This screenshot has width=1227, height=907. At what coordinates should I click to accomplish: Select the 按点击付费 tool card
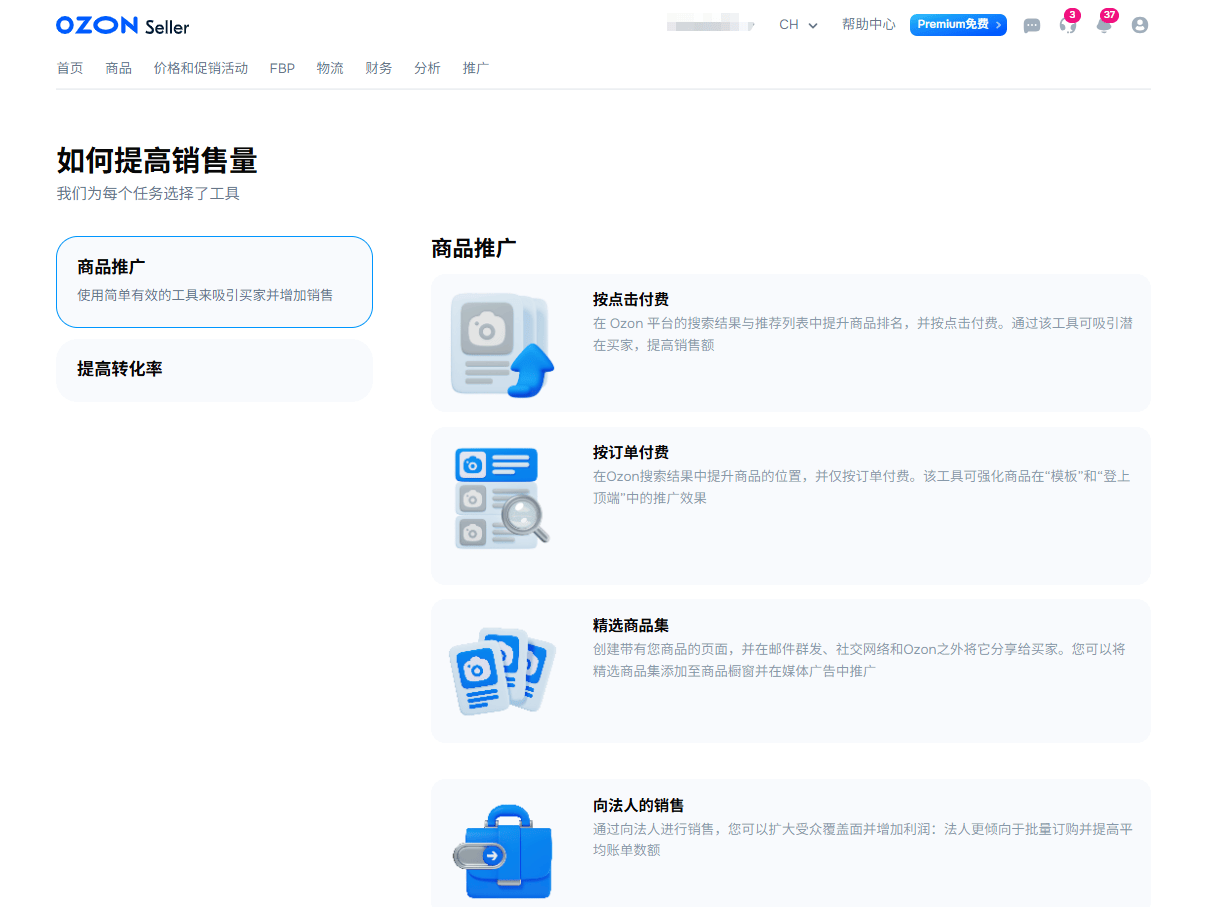pyautogui.click(x=790, y=342)
